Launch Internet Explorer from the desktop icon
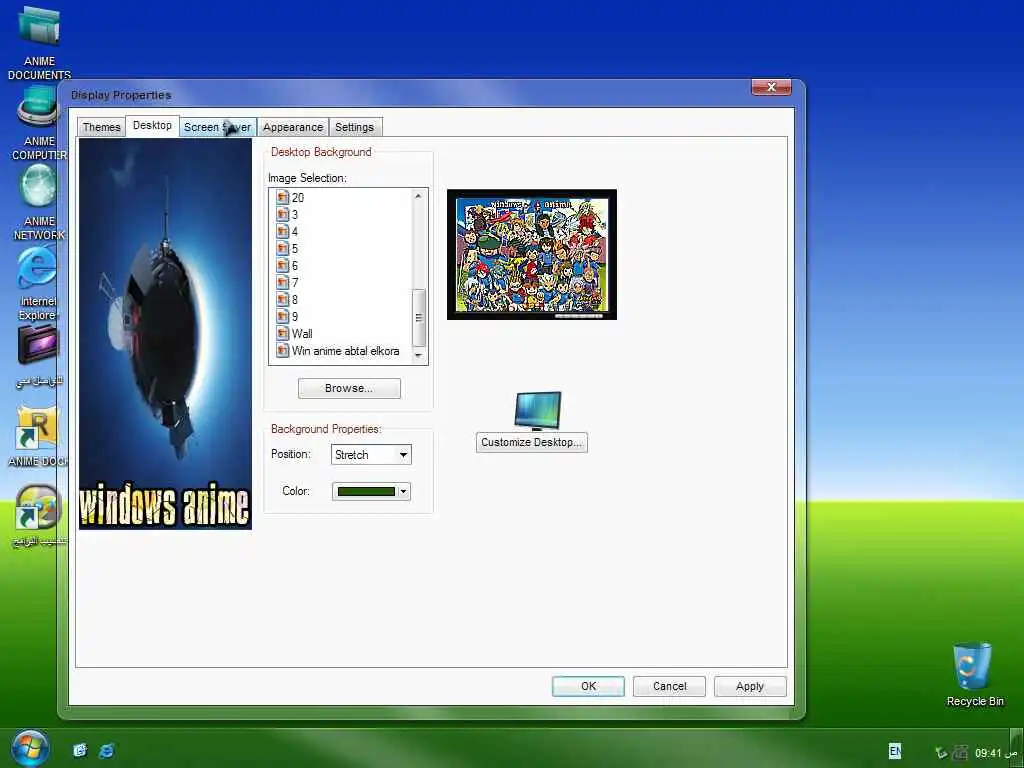Viewport: 1024px width, 768px height. 37,266
